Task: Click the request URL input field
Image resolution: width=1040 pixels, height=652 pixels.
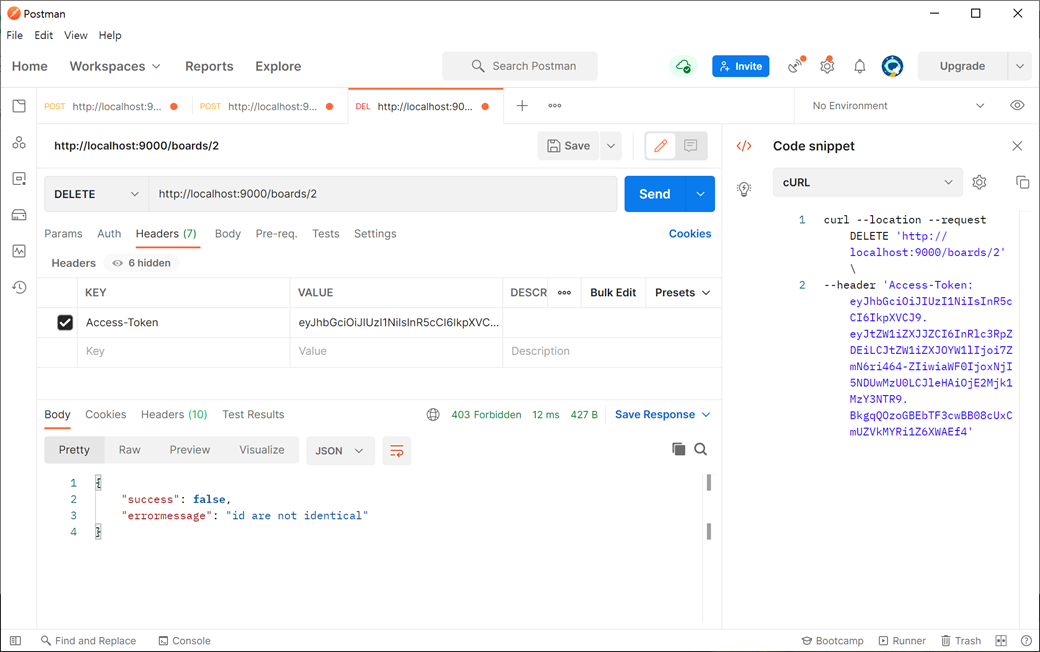Action: [383, 194]
